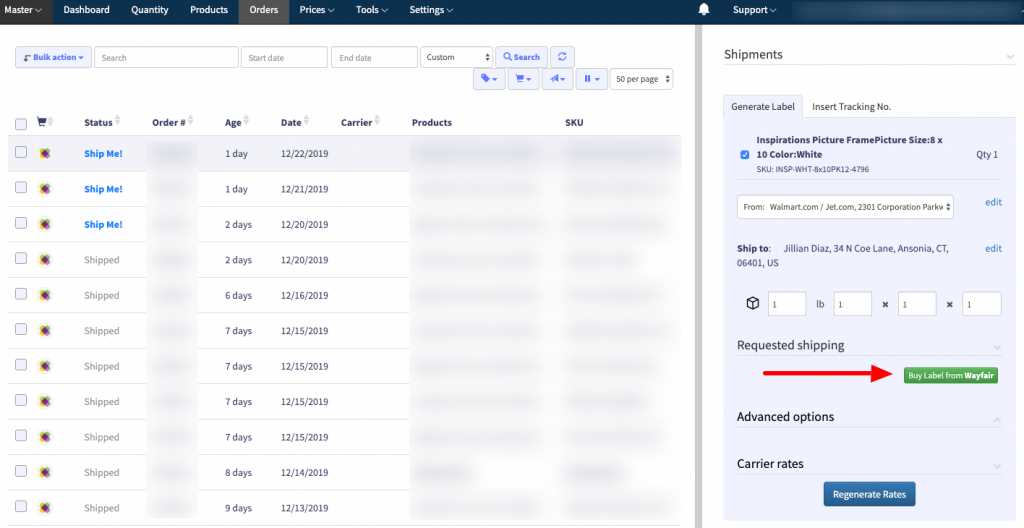Change the 50 per page selector
The height and width of the screenshot is (528, 1024).
coord(641,78)
